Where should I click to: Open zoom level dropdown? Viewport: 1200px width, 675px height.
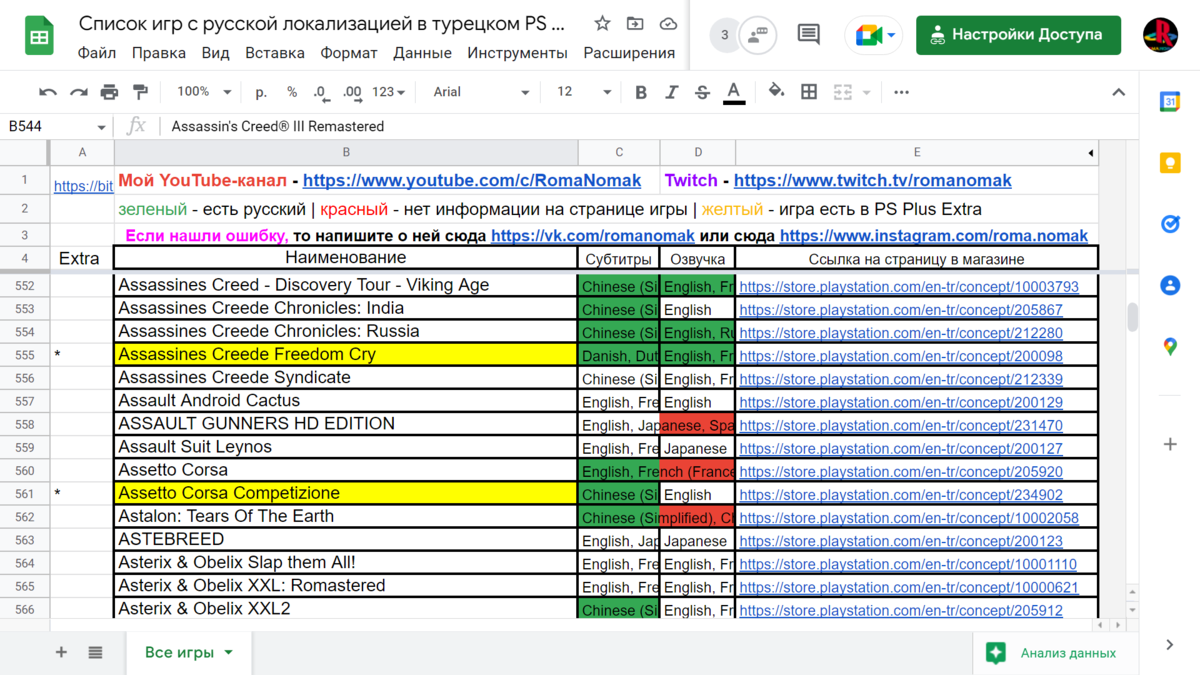pos(204,92)
